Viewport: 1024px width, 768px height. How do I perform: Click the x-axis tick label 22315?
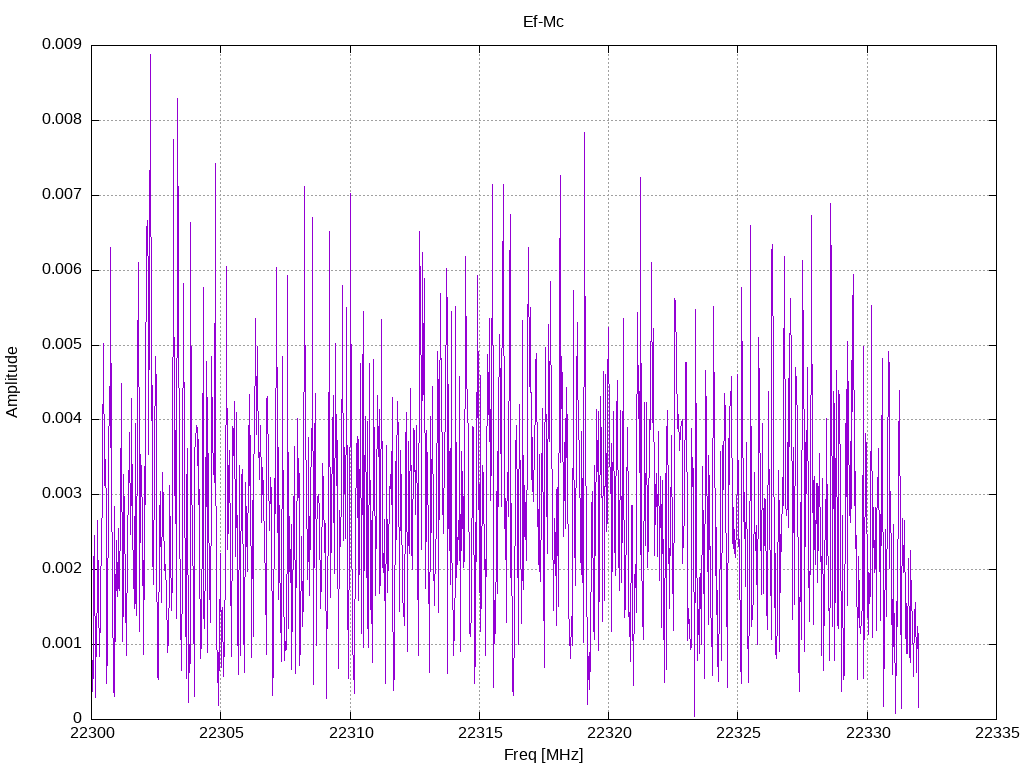479,733
